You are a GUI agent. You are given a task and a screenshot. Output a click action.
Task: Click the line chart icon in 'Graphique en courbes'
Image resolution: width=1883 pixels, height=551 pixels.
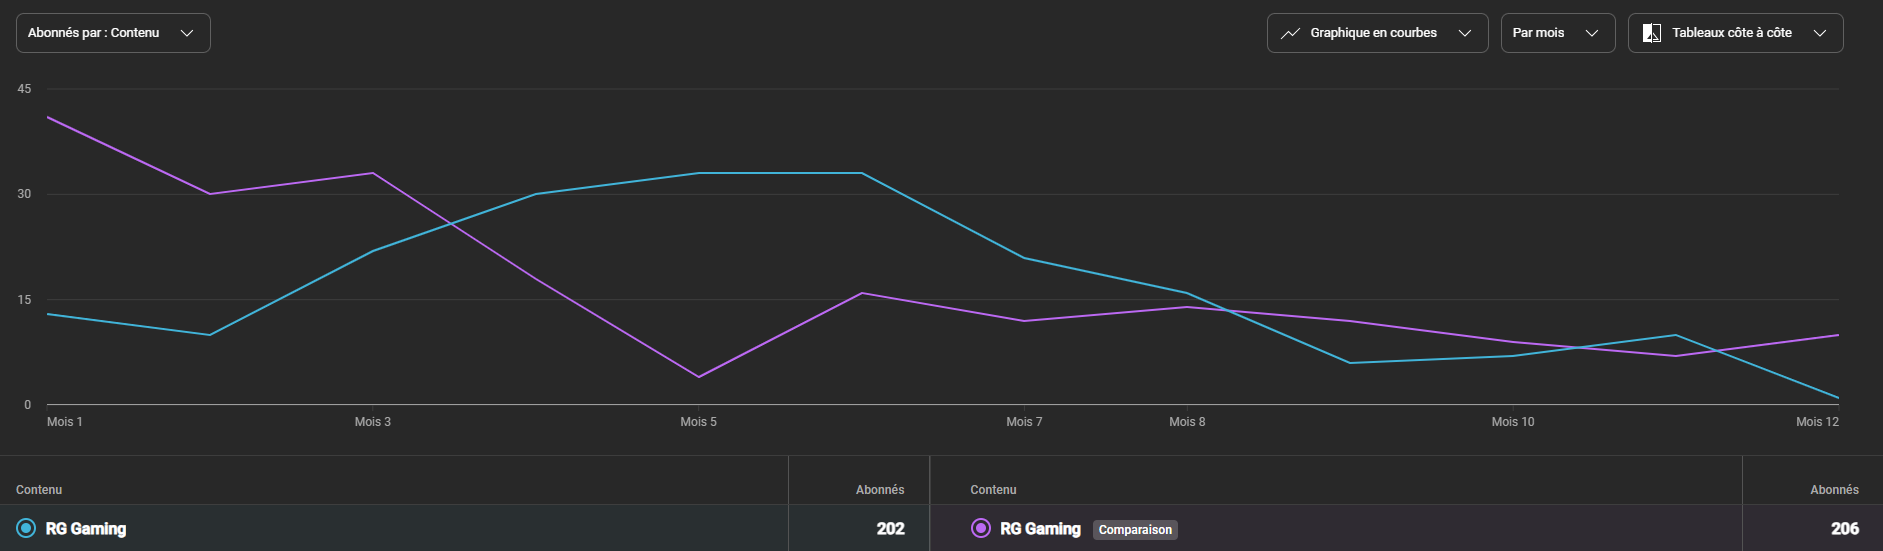[1291, 33]
